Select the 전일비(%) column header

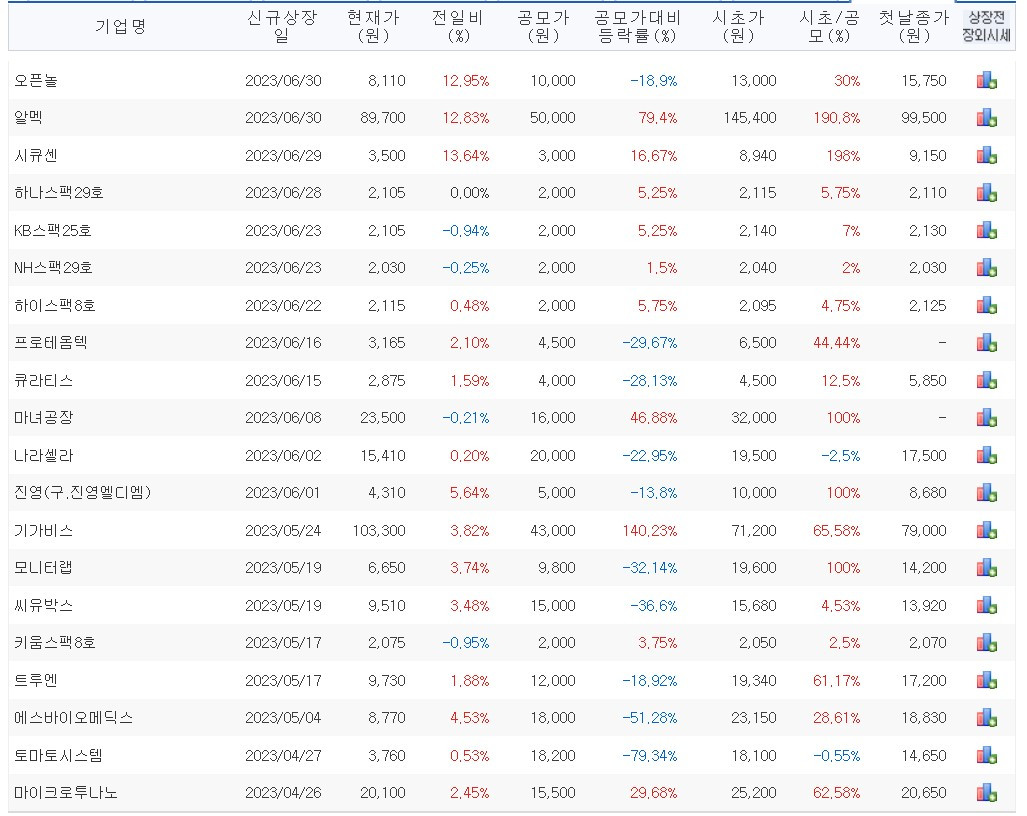pyautogui.click(x=458, y=26)
